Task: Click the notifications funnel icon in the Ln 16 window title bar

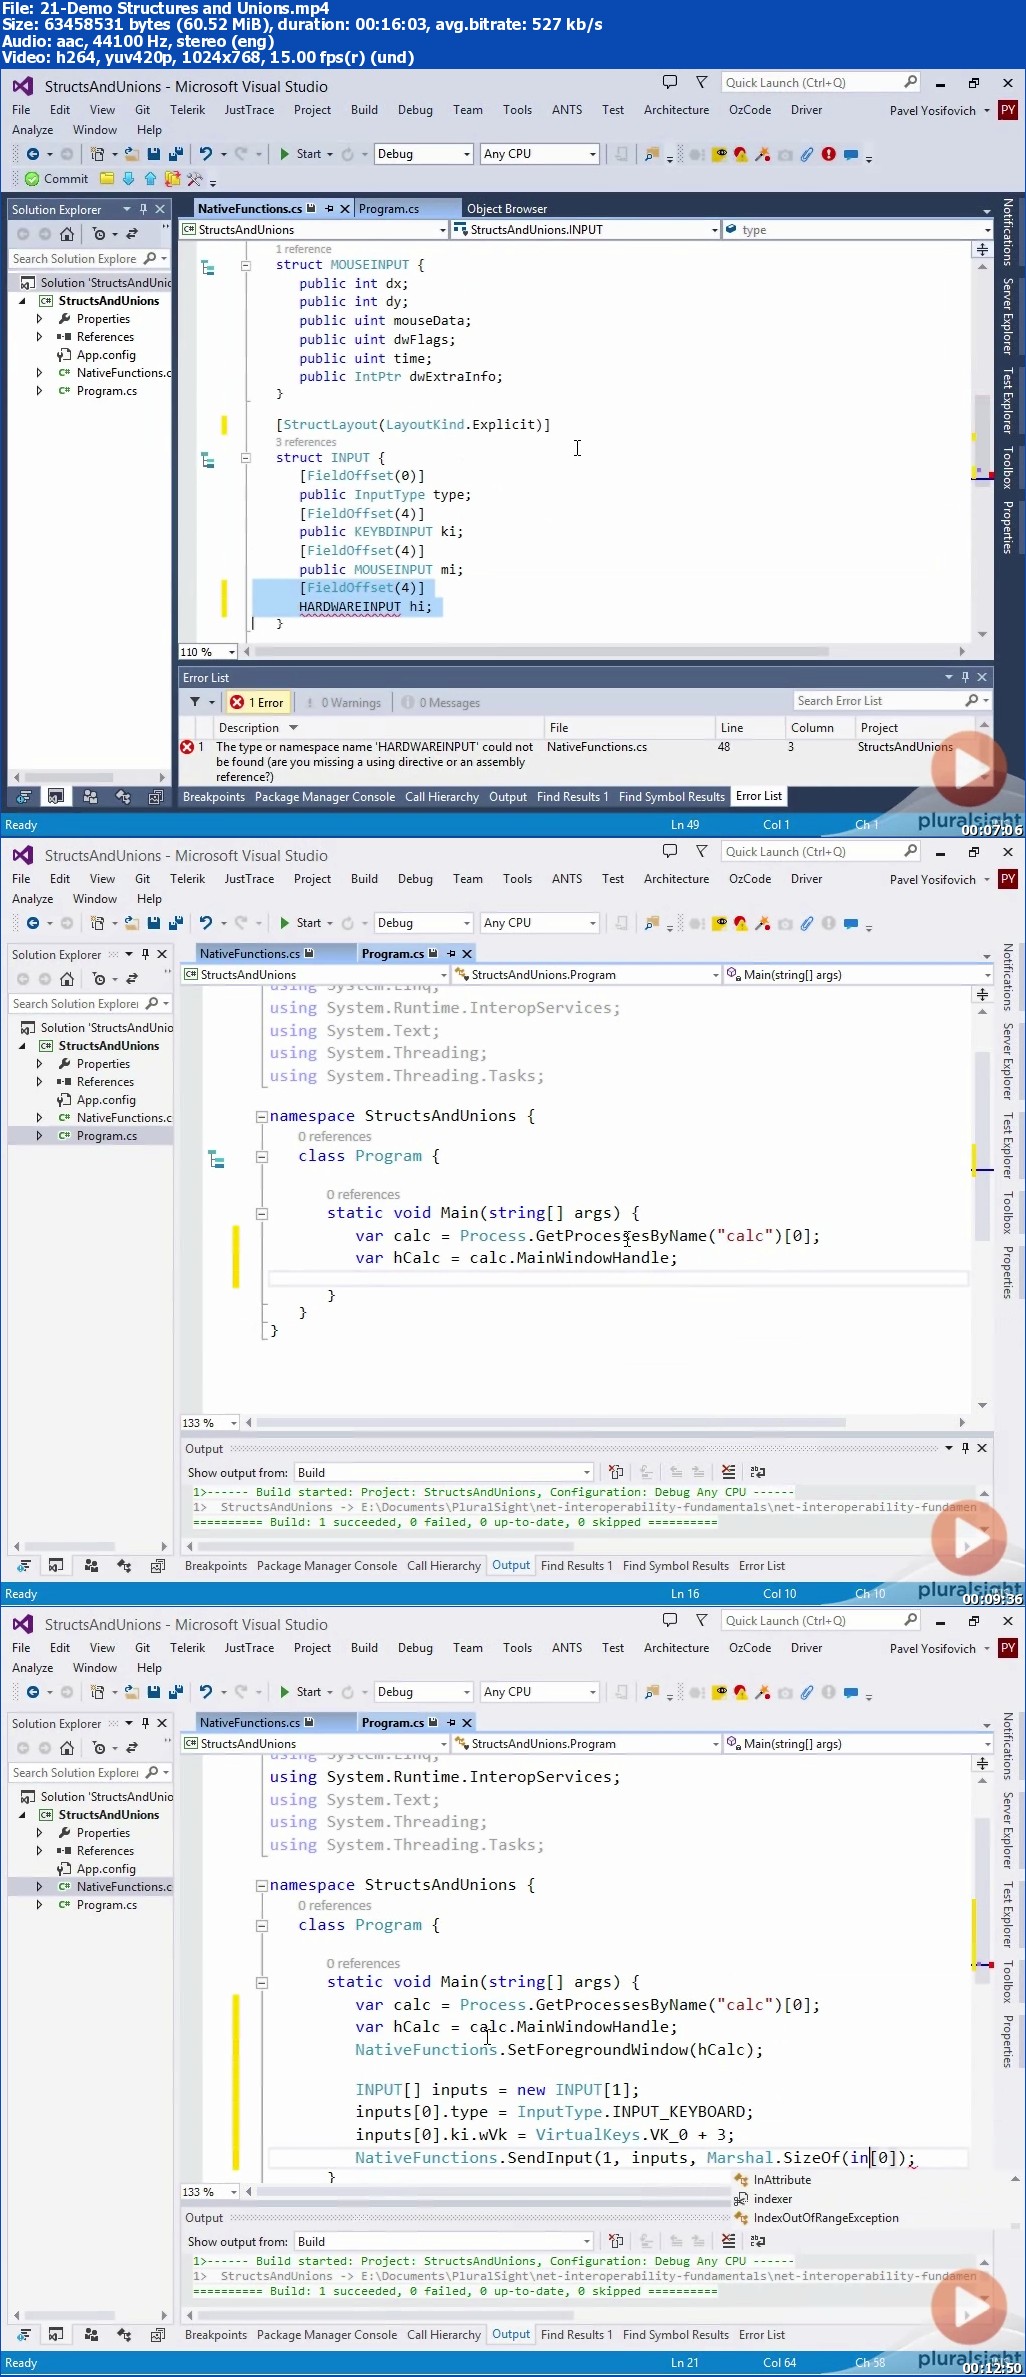Action: 702,851
